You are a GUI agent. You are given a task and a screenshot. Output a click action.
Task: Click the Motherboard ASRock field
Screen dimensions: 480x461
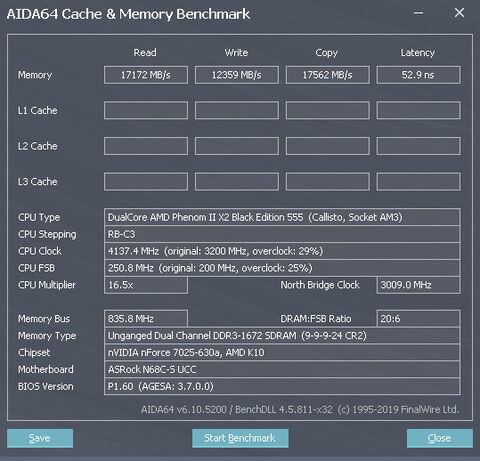(x=282, y=369)
